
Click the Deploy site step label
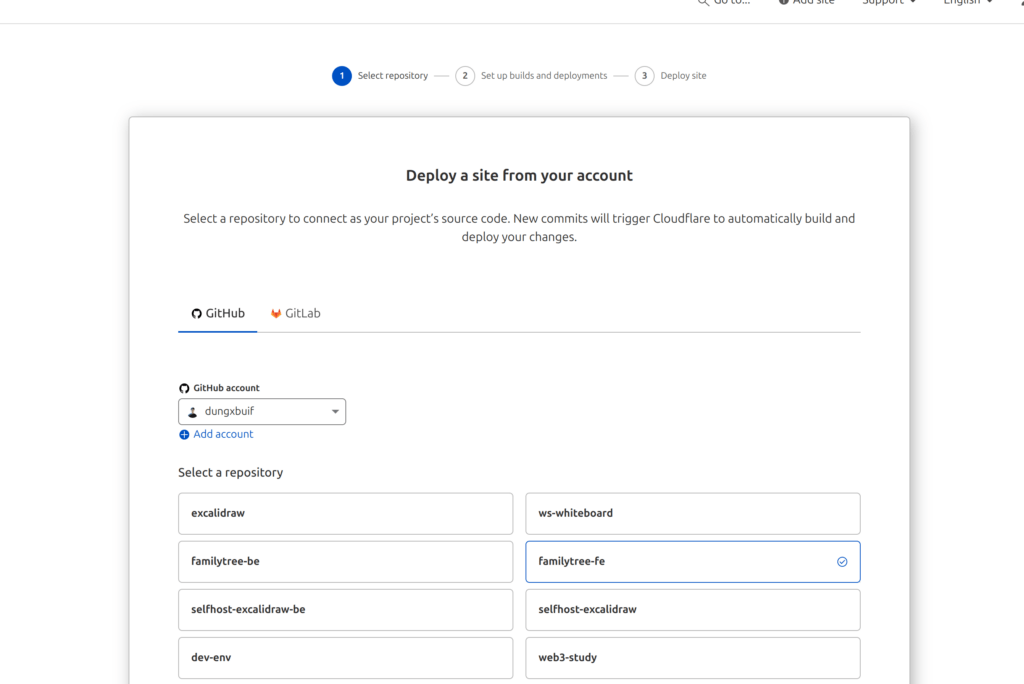click(683, 76)
